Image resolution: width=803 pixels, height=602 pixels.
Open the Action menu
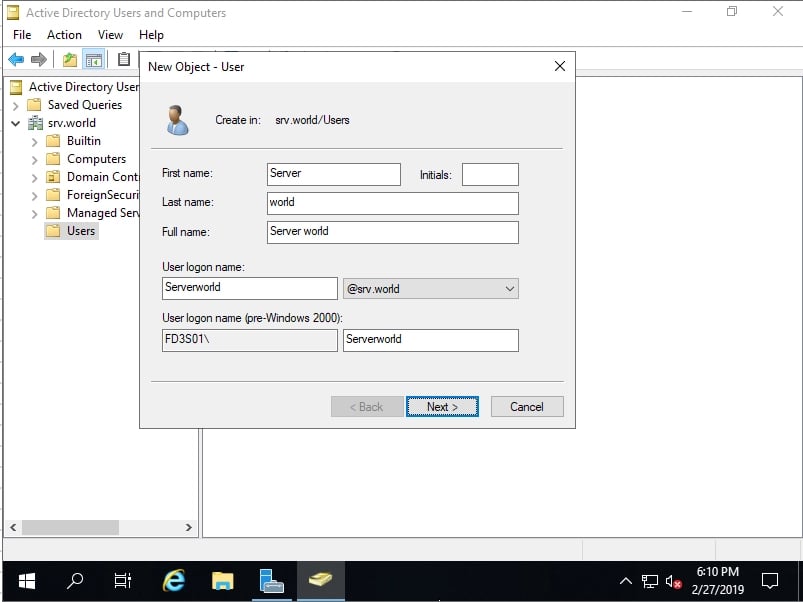65,35
